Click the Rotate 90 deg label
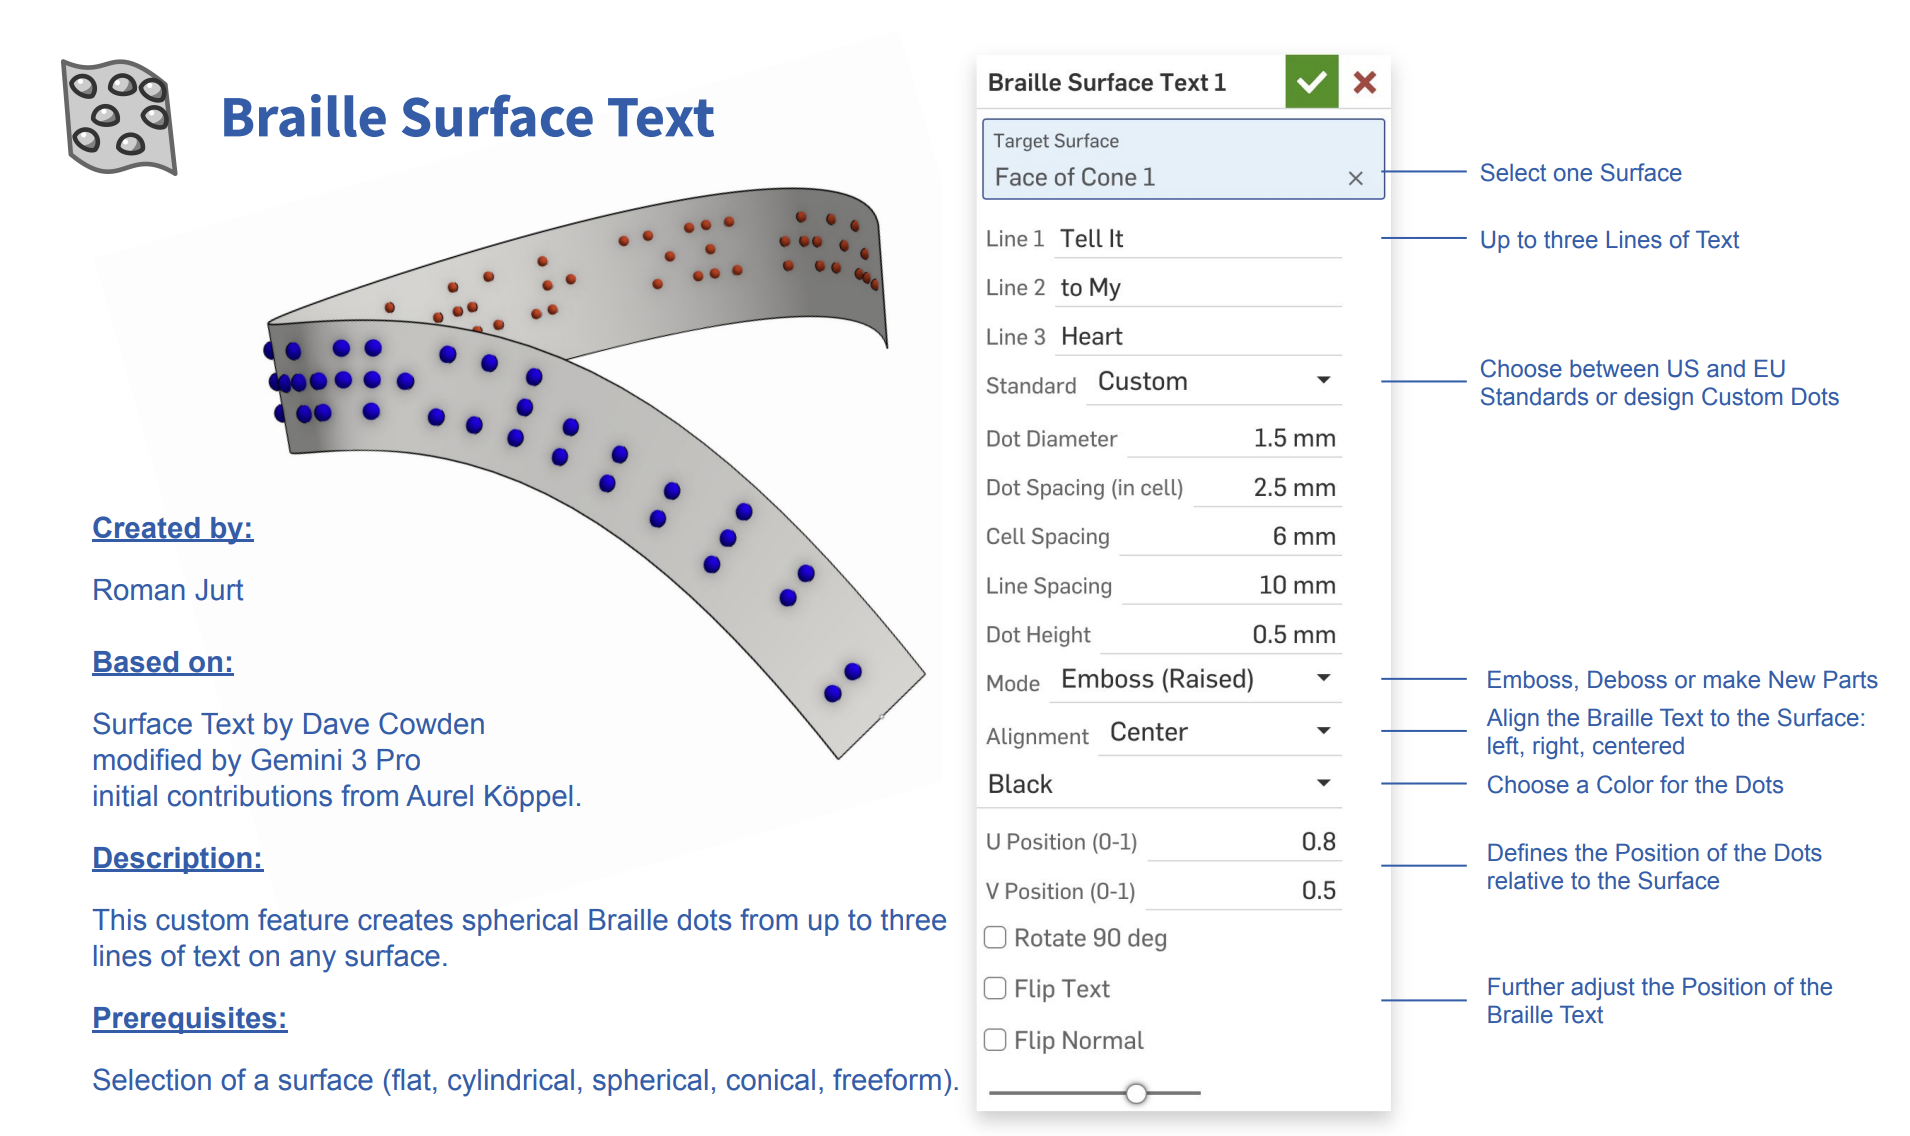 pos(1091,938)
